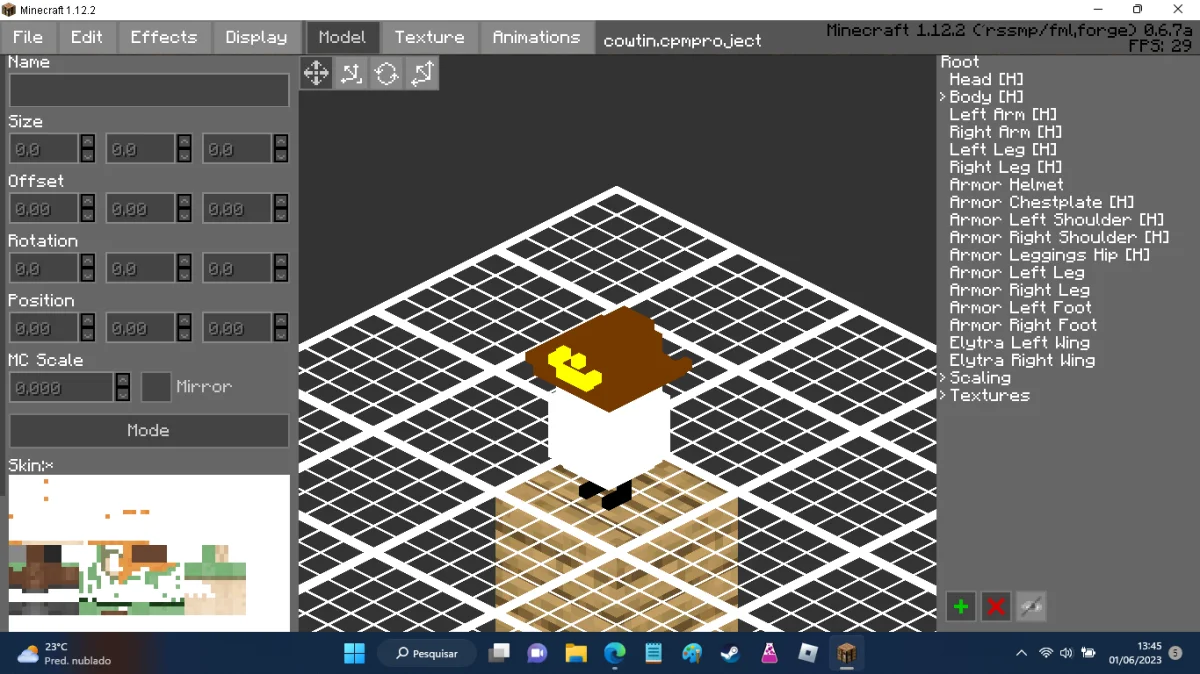
Task: Increase the first Offset value stepper
Action: (88, 202)
